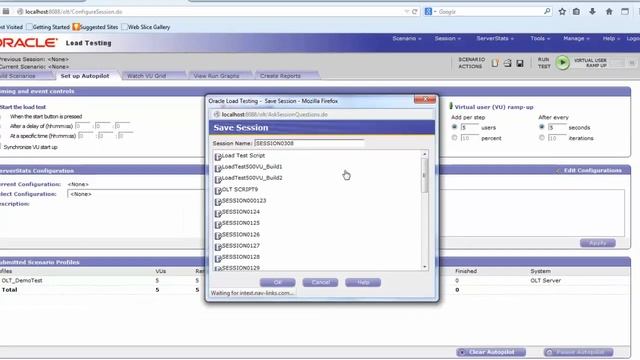Click the Edit Configurations link
This screenshot has height=360, width=640.
(592, 170)
